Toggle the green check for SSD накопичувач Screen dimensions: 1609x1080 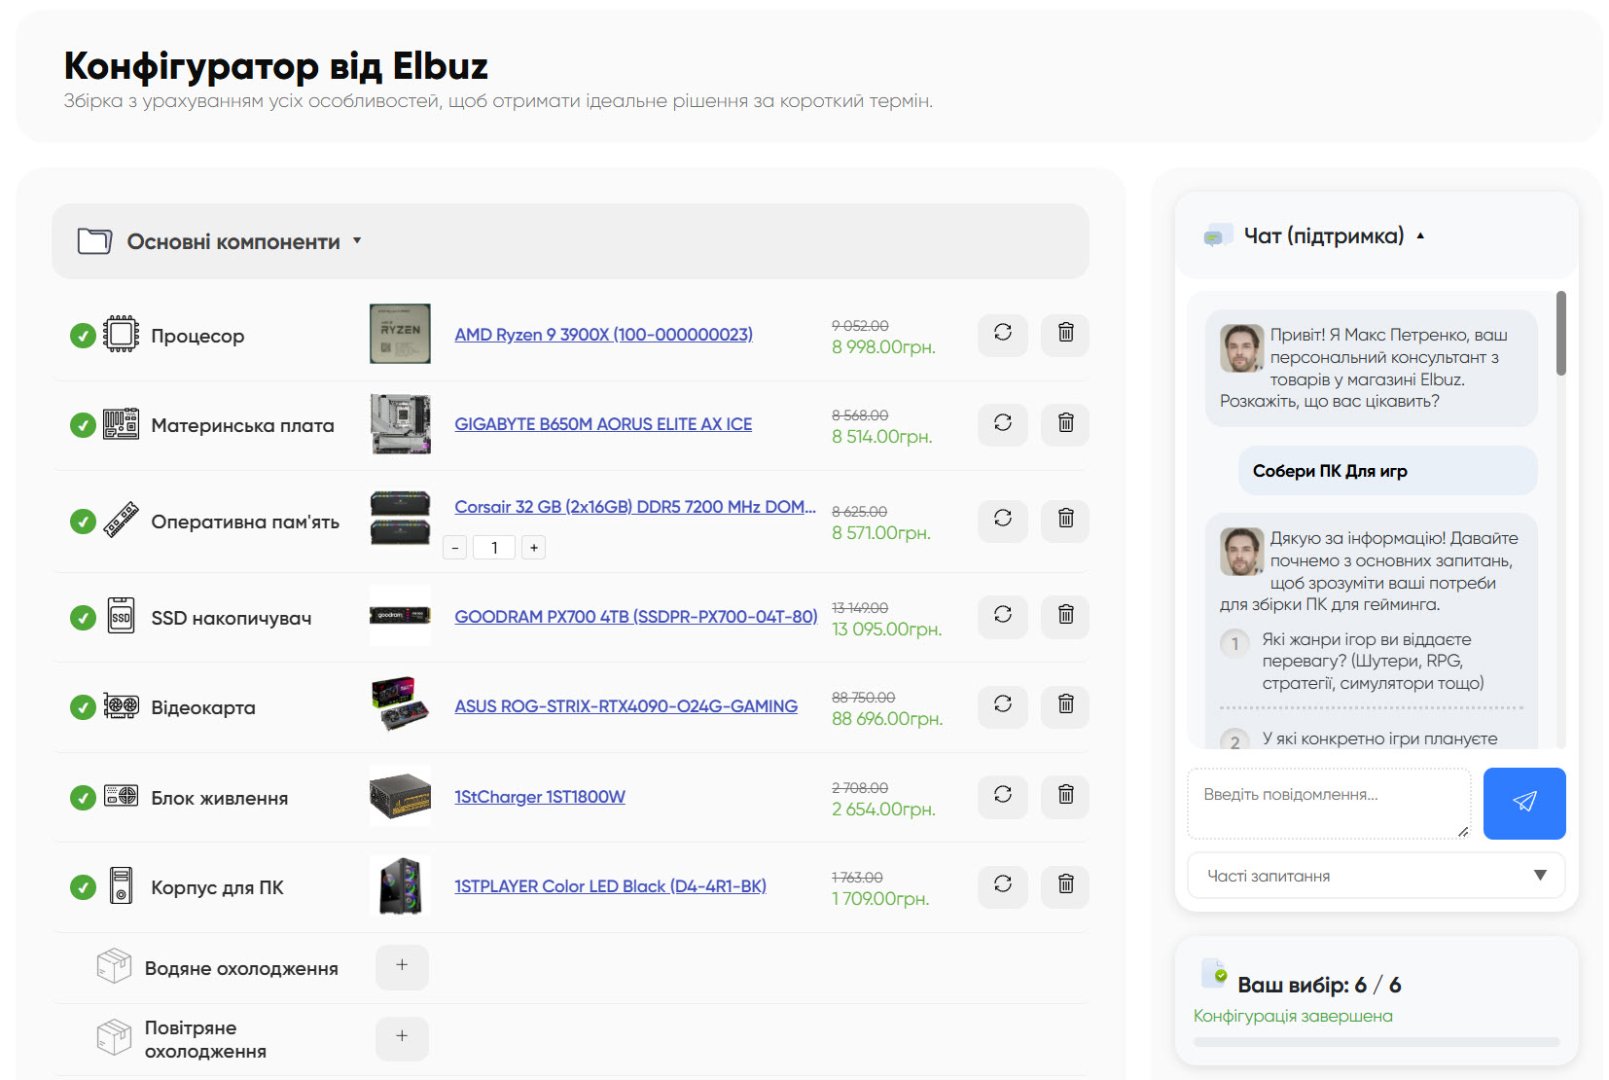pyautogui.click(x=83, y=618)
